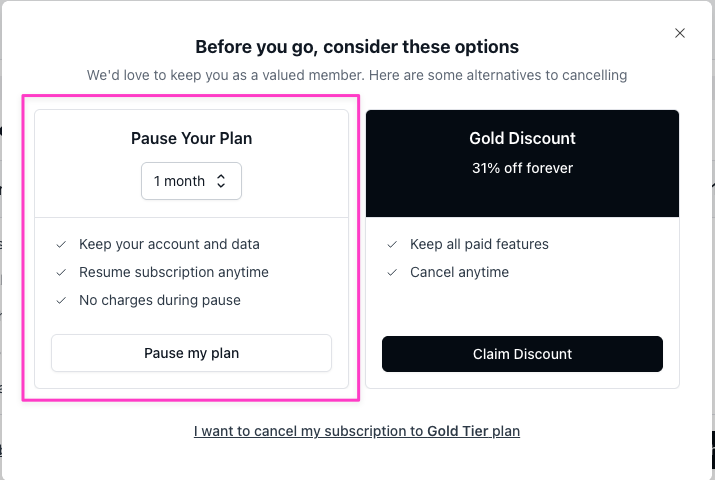Click the bold Gold Tier text in link
Viewport: 715px width, 480px height.
(458, 431)
